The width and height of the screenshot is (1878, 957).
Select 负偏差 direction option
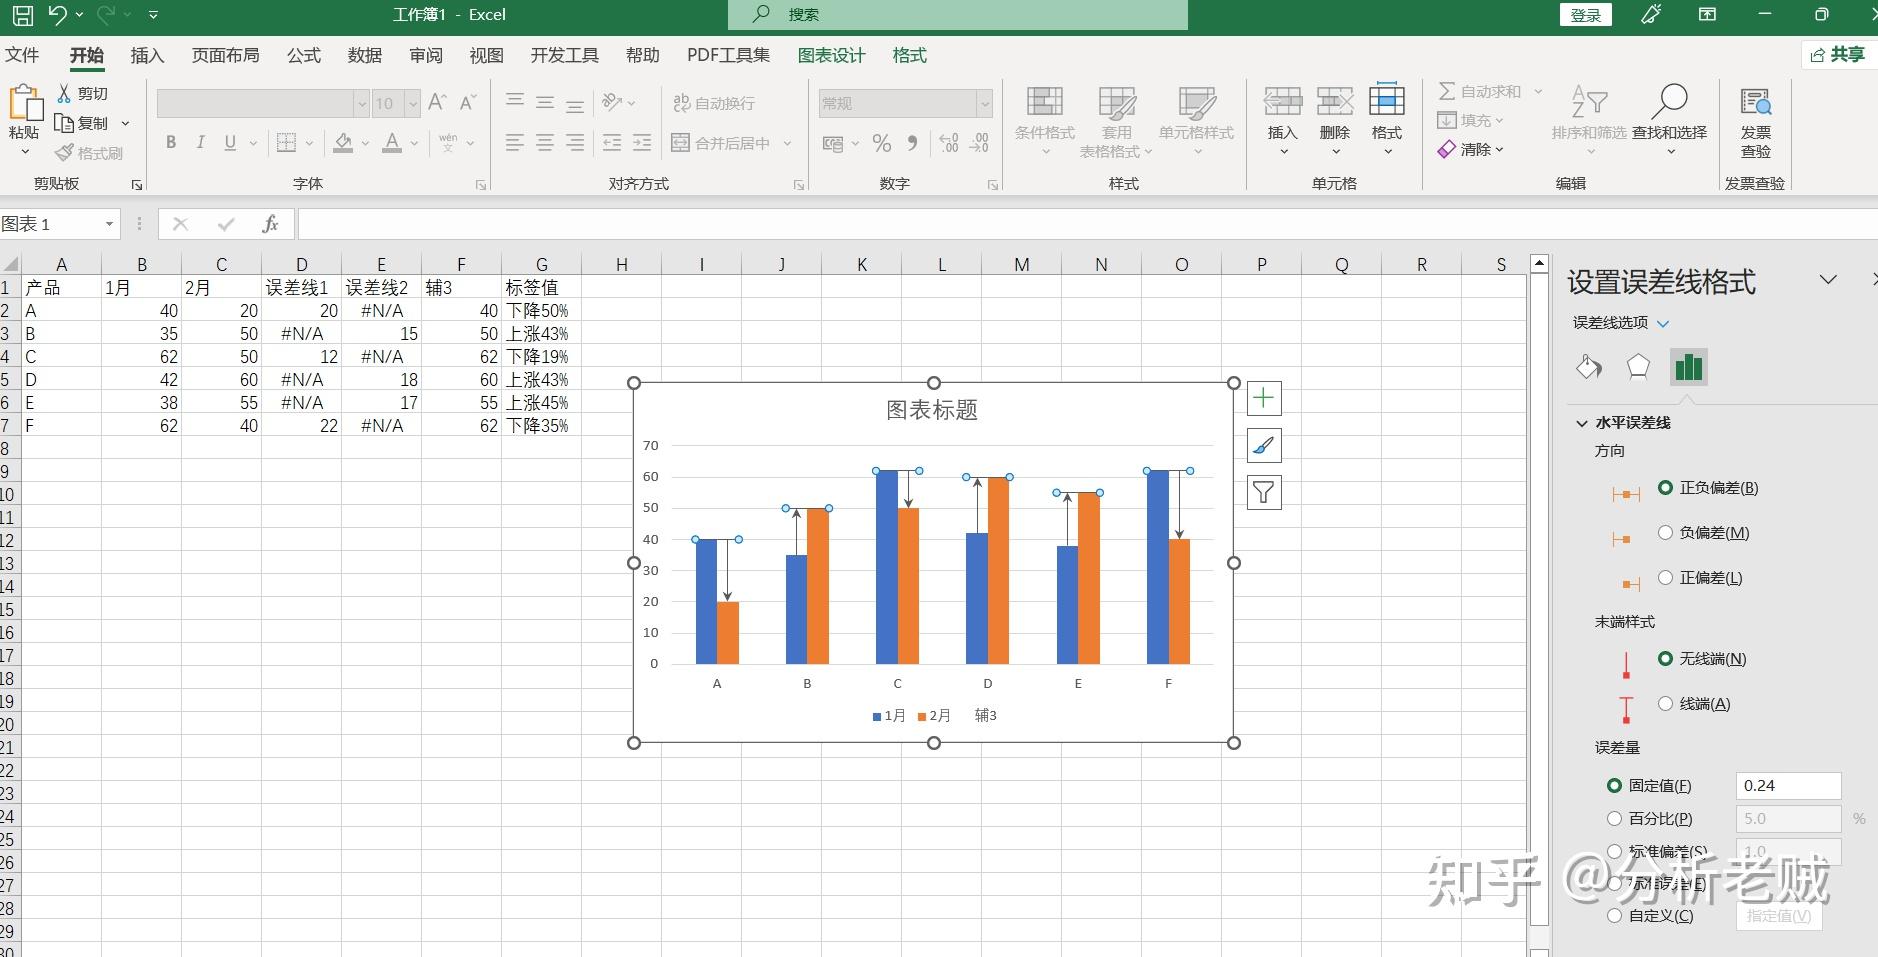(x=1704, y=533)
